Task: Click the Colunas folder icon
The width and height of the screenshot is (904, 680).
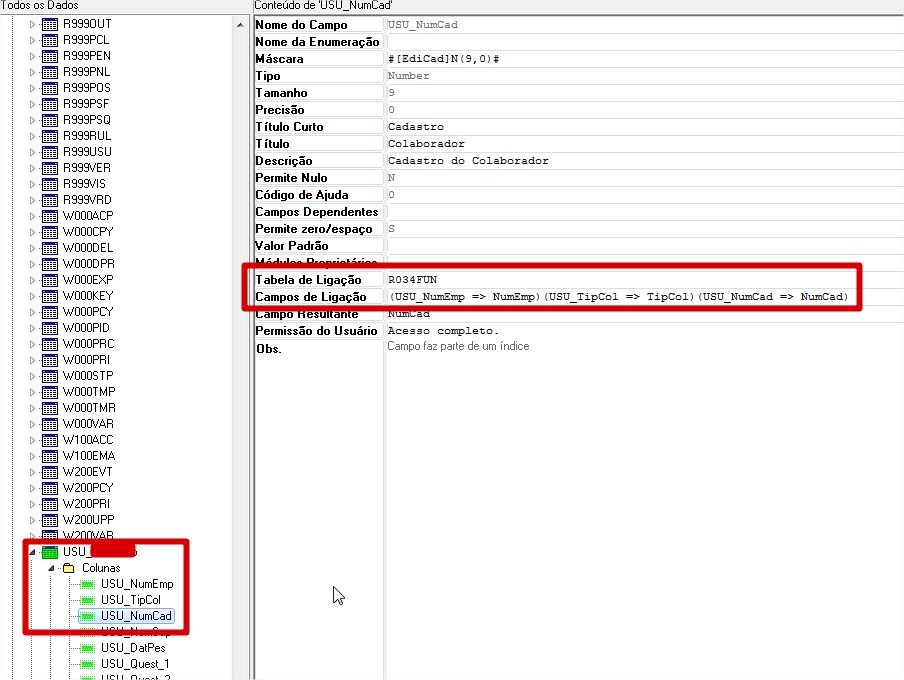Action: pyautogui.click(x=69, y=568)
